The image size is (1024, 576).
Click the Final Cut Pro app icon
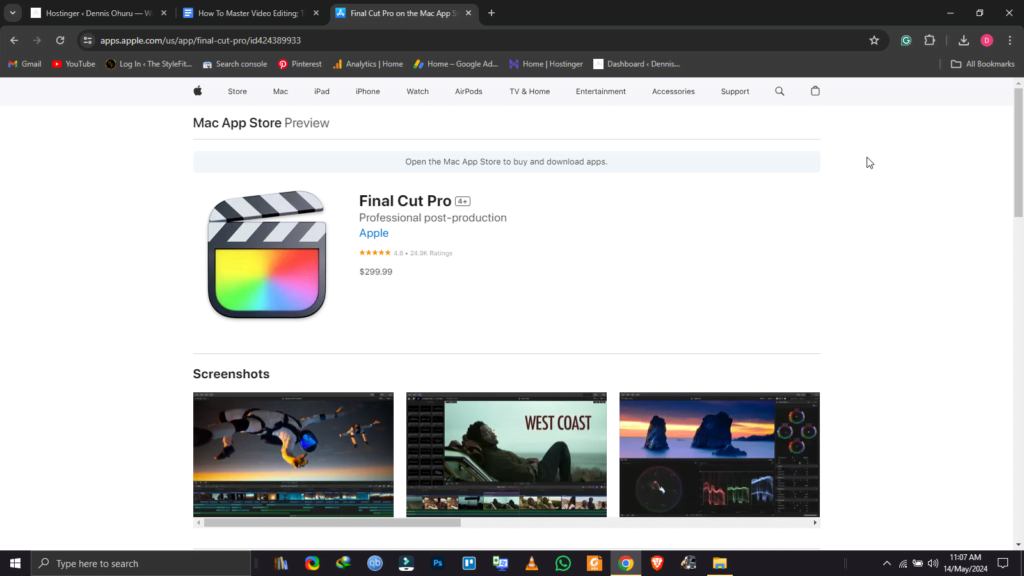pyautogui.click(x=266, y=255)
